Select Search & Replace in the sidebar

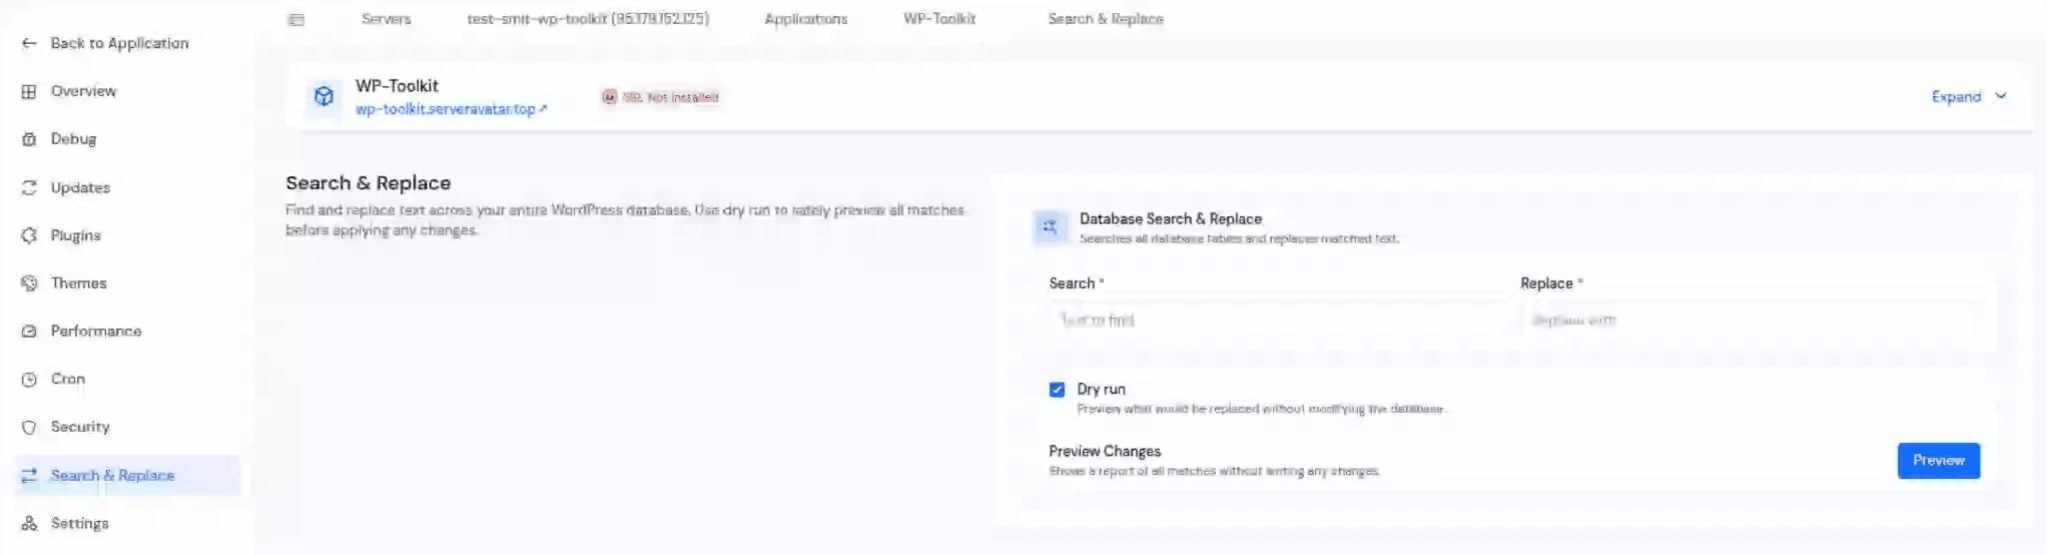[x=128, y=475]
